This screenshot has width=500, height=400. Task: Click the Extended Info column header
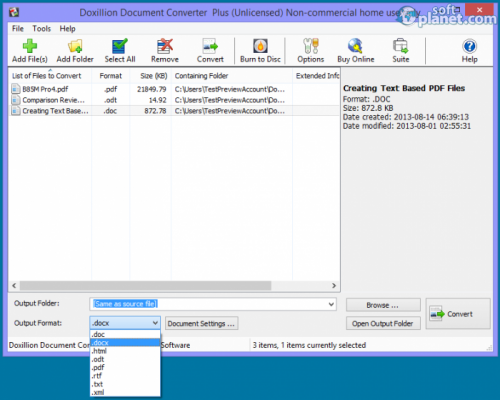[316, 76]
